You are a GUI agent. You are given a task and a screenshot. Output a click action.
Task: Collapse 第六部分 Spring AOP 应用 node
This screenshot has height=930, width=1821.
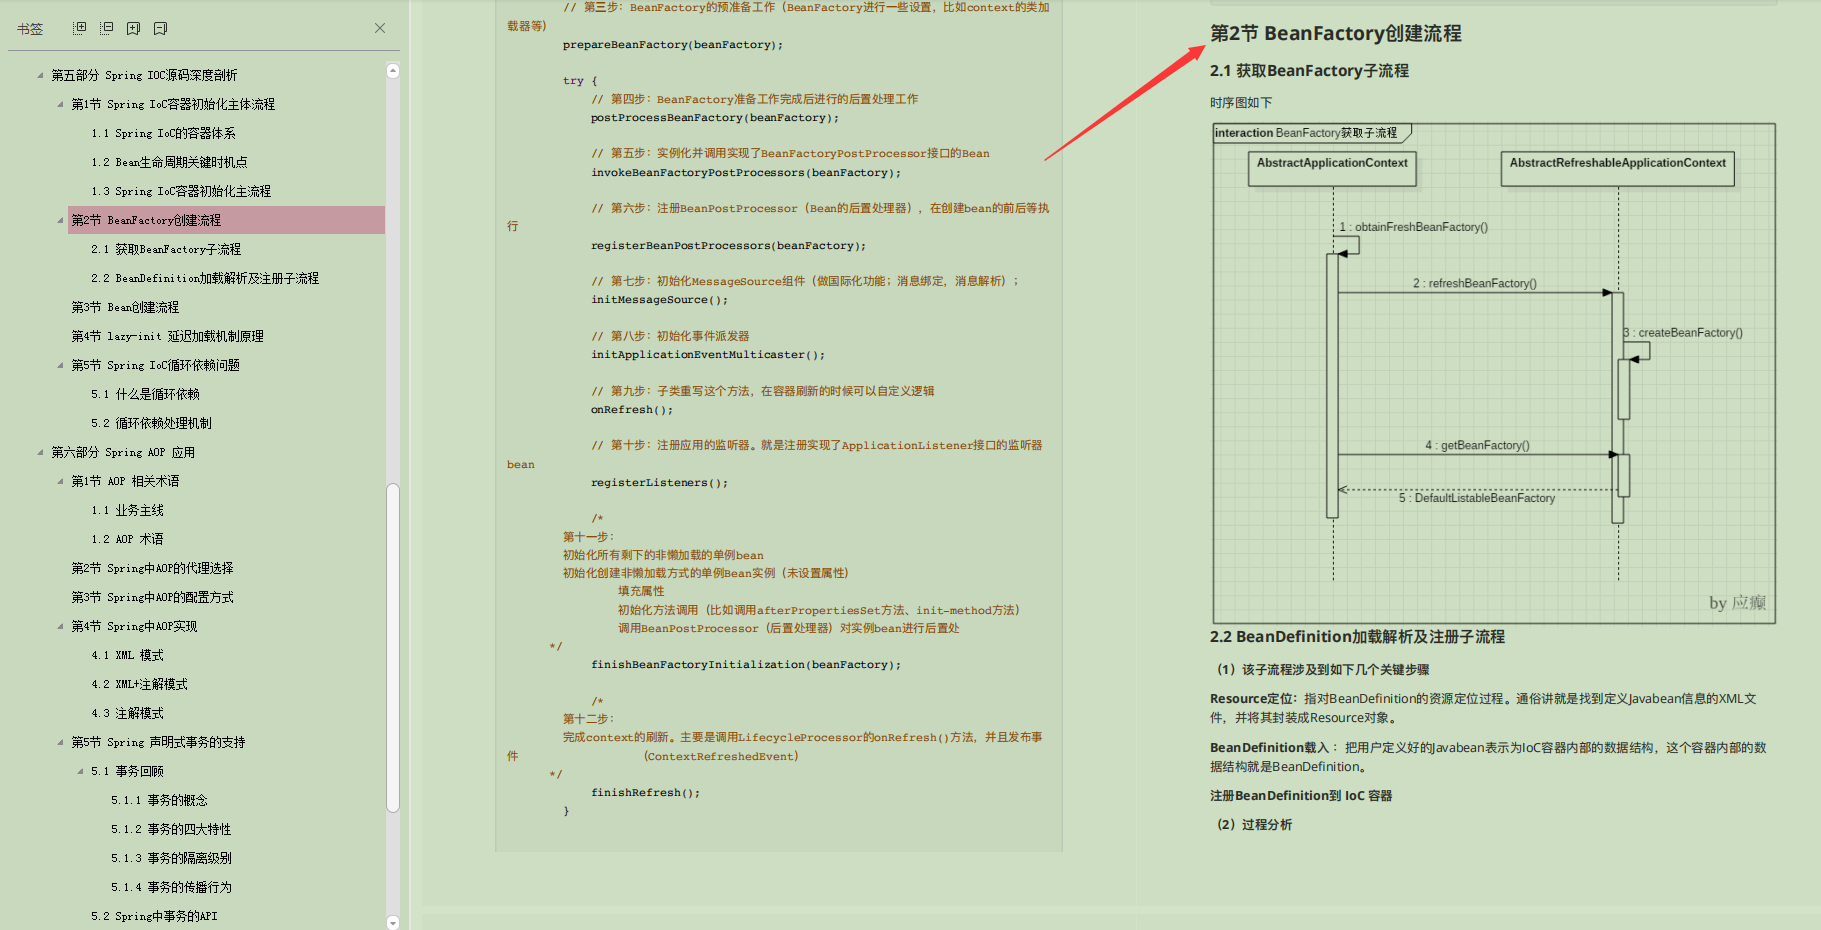pos(40,452)
